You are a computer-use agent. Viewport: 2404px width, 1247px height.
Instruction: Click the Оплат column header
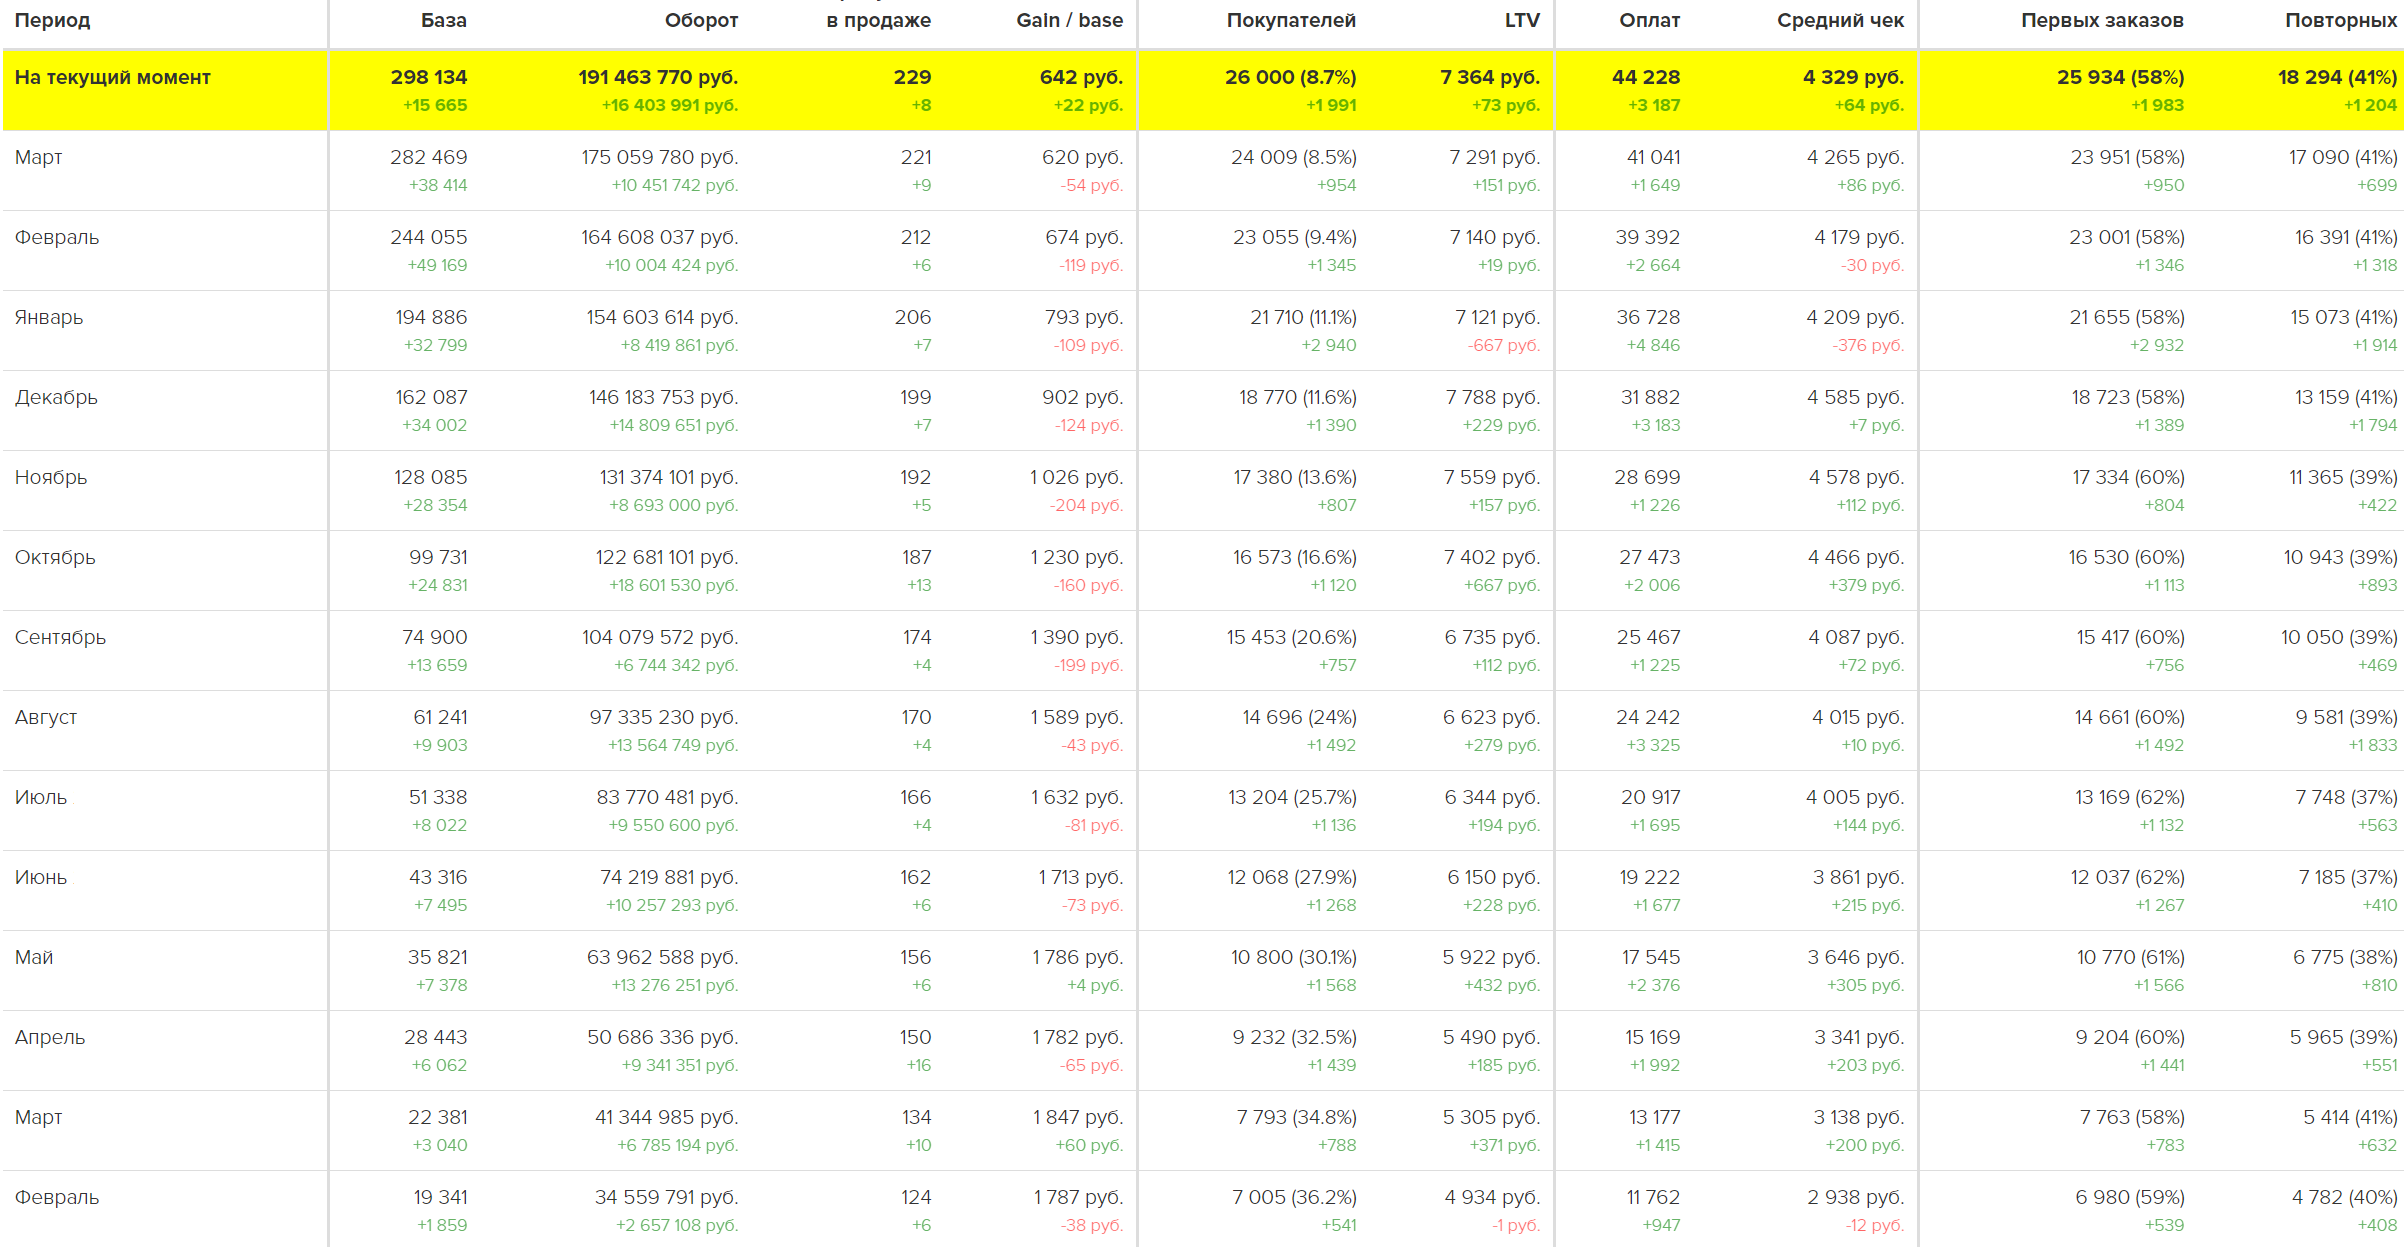click(1649, 20)
